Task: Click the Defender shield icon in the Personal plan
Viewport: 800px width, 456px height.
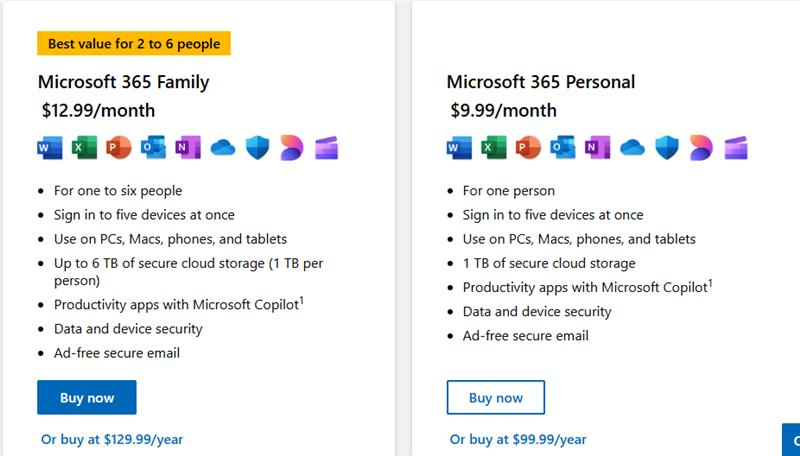Action: [x=667, y=148]
